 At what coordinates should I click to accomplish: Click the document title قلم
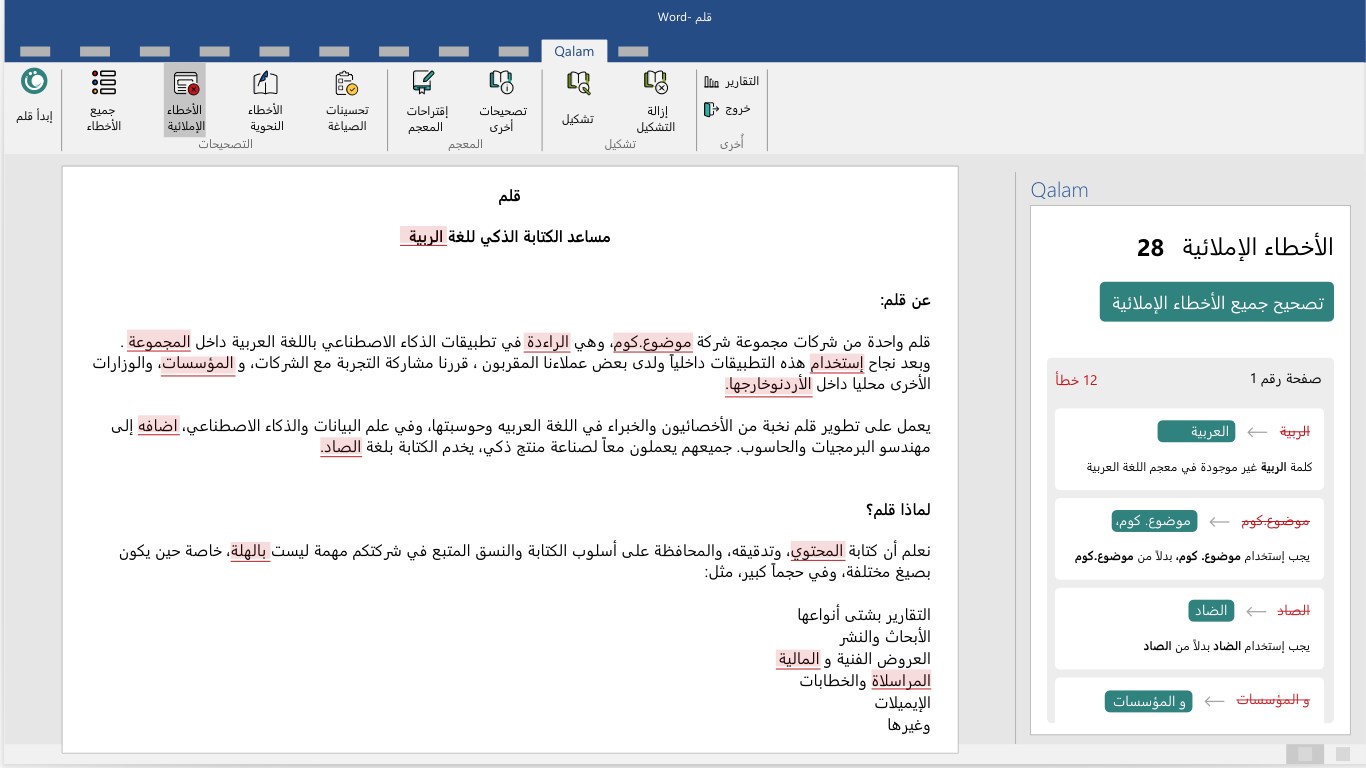pos(510,196)
